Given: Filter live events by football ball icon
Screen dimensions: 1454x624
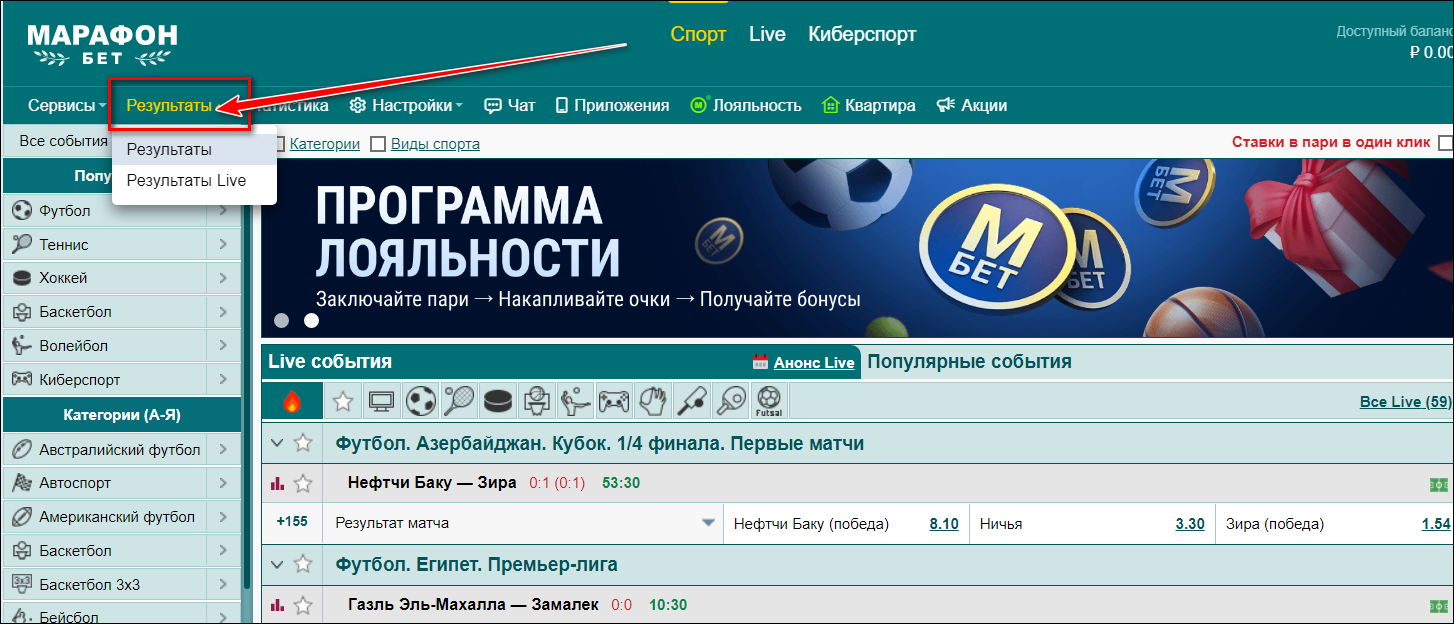Looking at the screenshot, I should (x=419, y=401).
